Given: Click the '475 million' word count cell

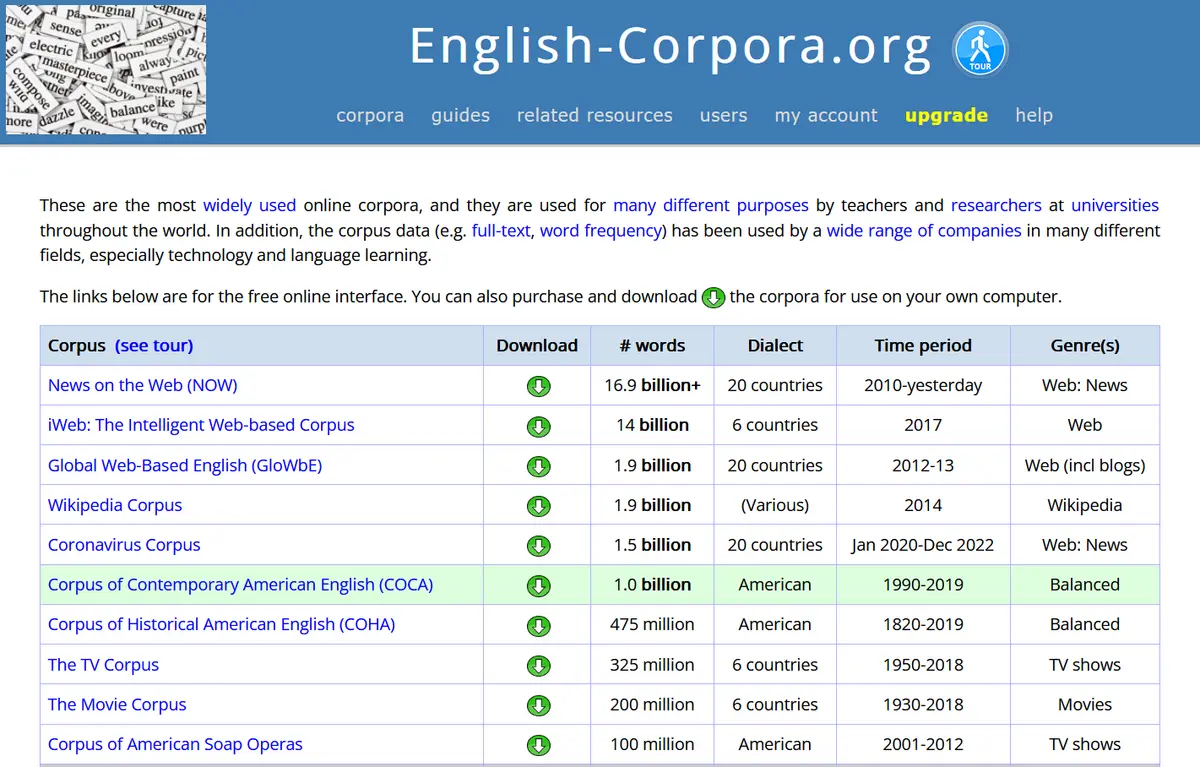Looking at the screenshot, I should tap(652, 625).
